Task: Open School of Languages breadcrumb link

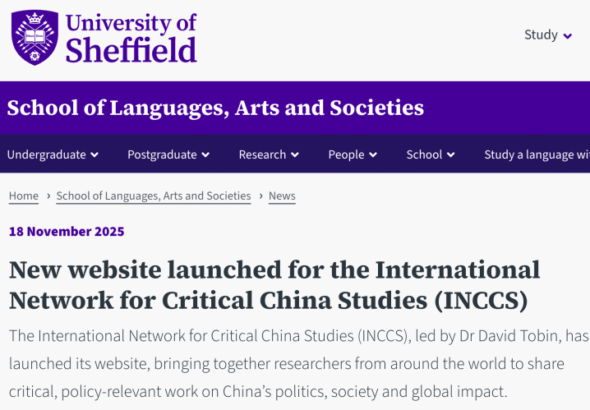Action: (154, 196)
